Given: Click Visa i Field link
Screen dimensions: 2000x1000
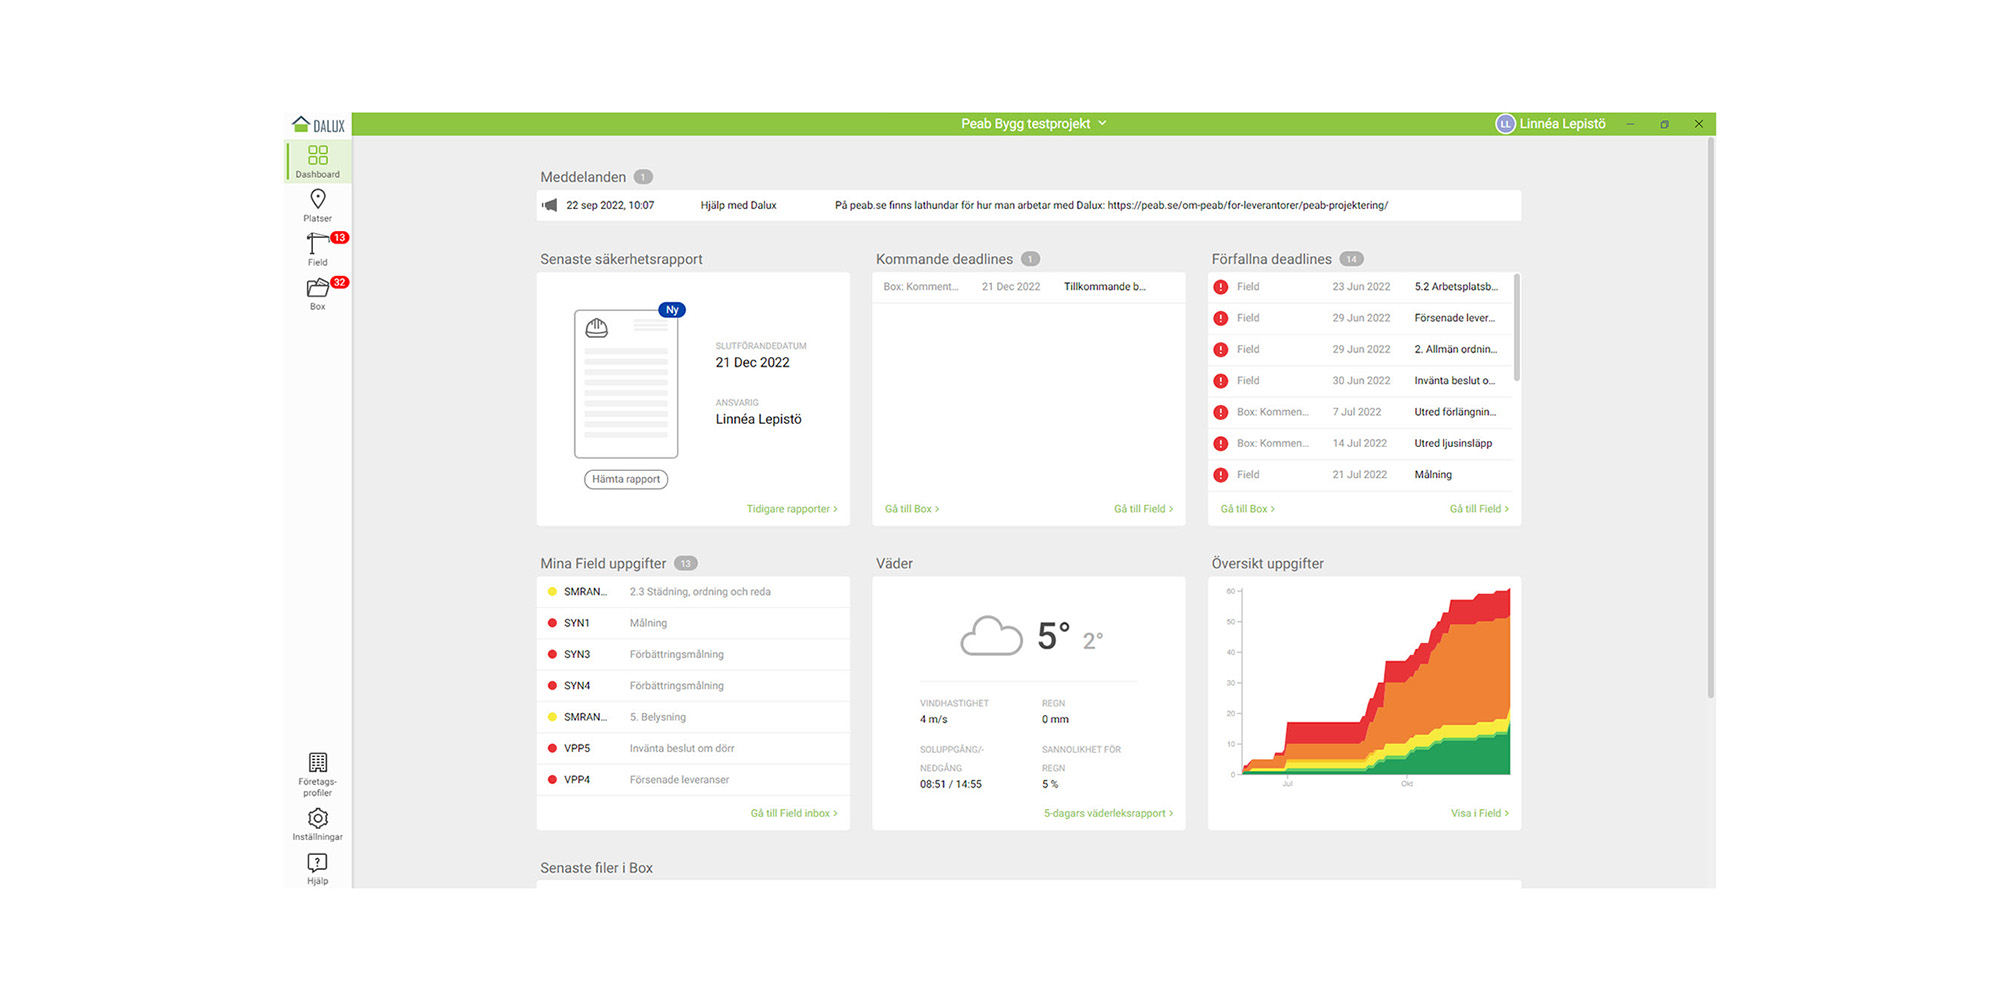Looking at the screenshot, I should pyautogui.click(x=1478, y=813).
